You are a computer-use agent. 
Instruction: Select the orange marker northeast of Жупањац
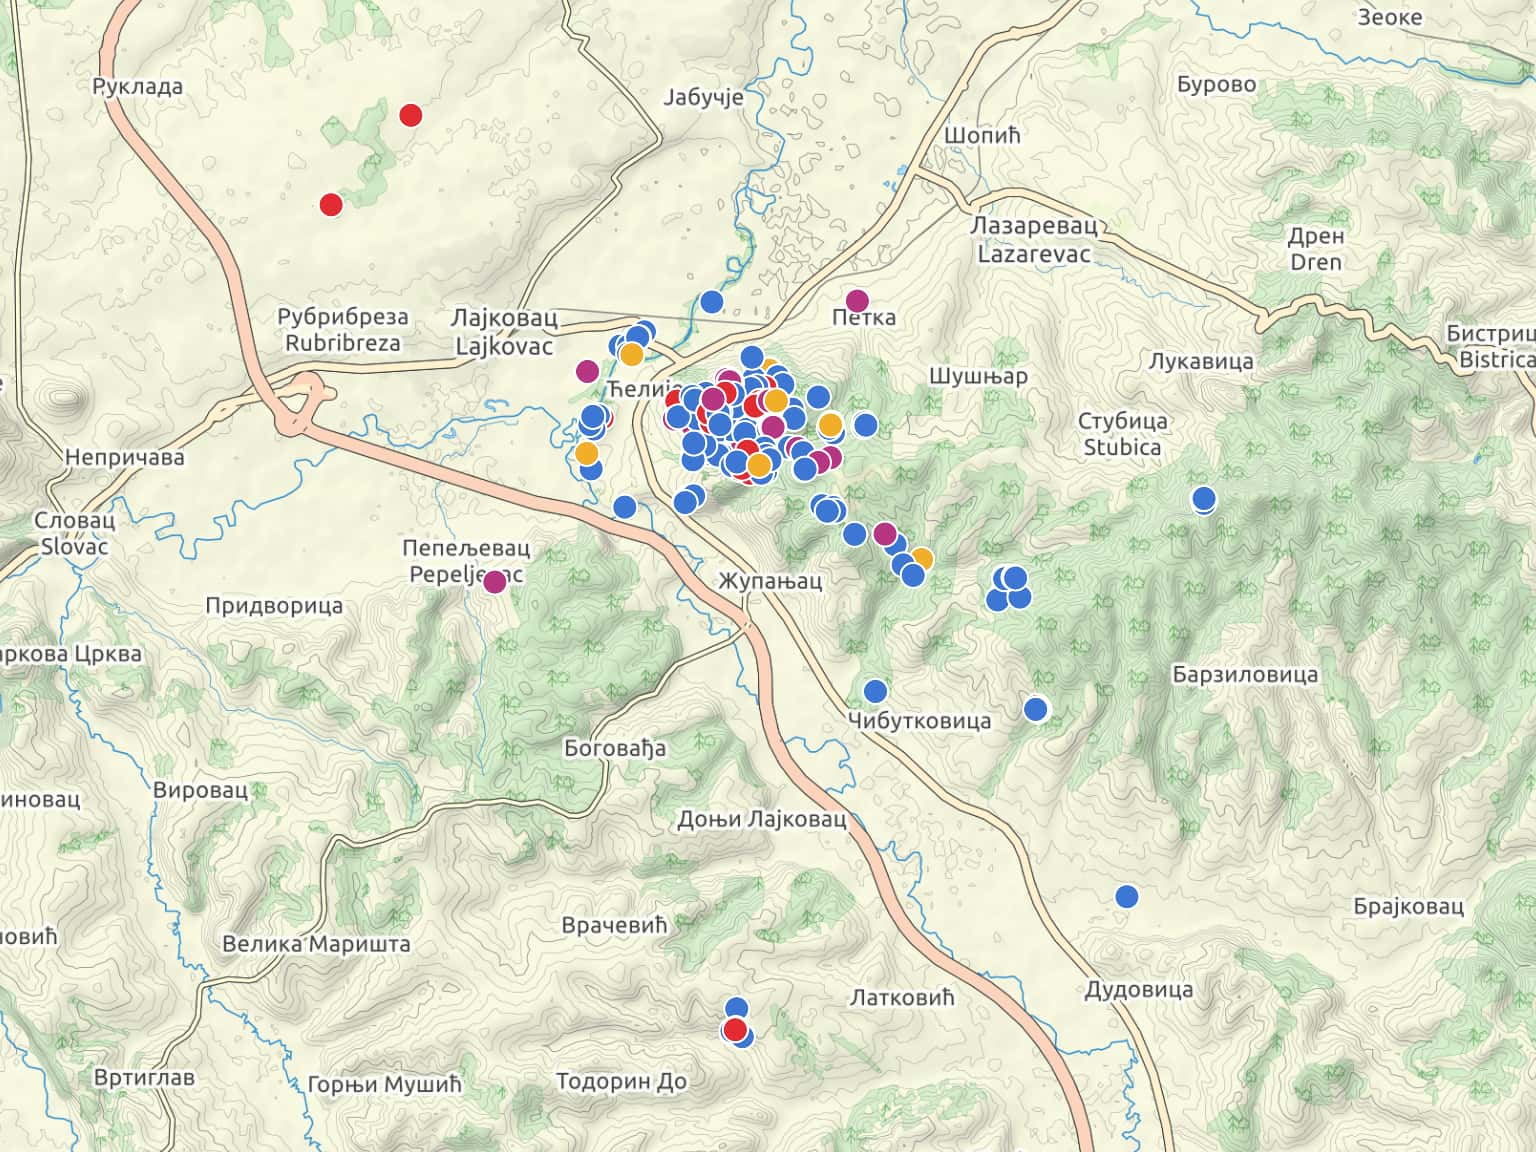[921, 559]
